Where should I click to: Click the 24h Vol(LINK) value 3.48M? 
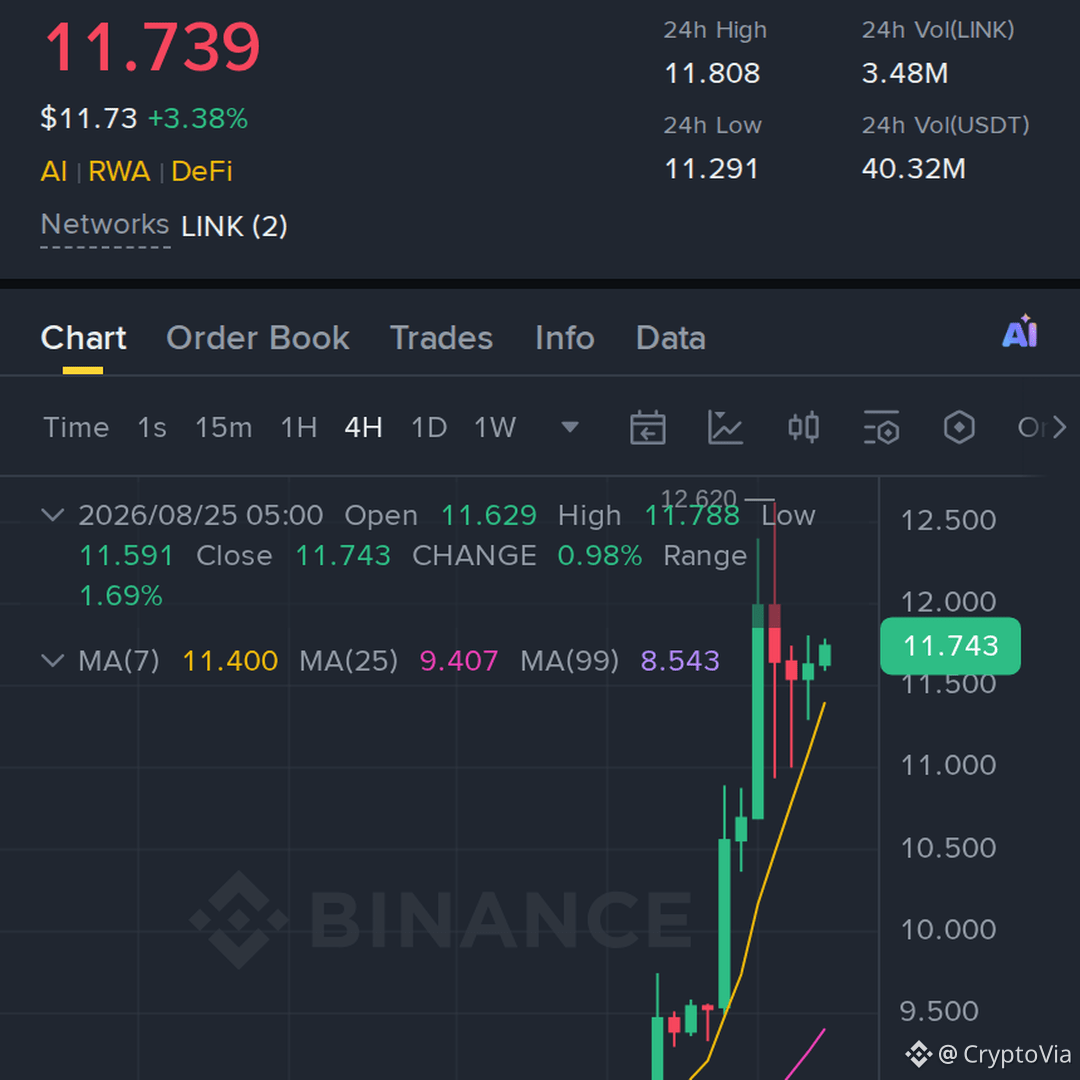(905, 73)
